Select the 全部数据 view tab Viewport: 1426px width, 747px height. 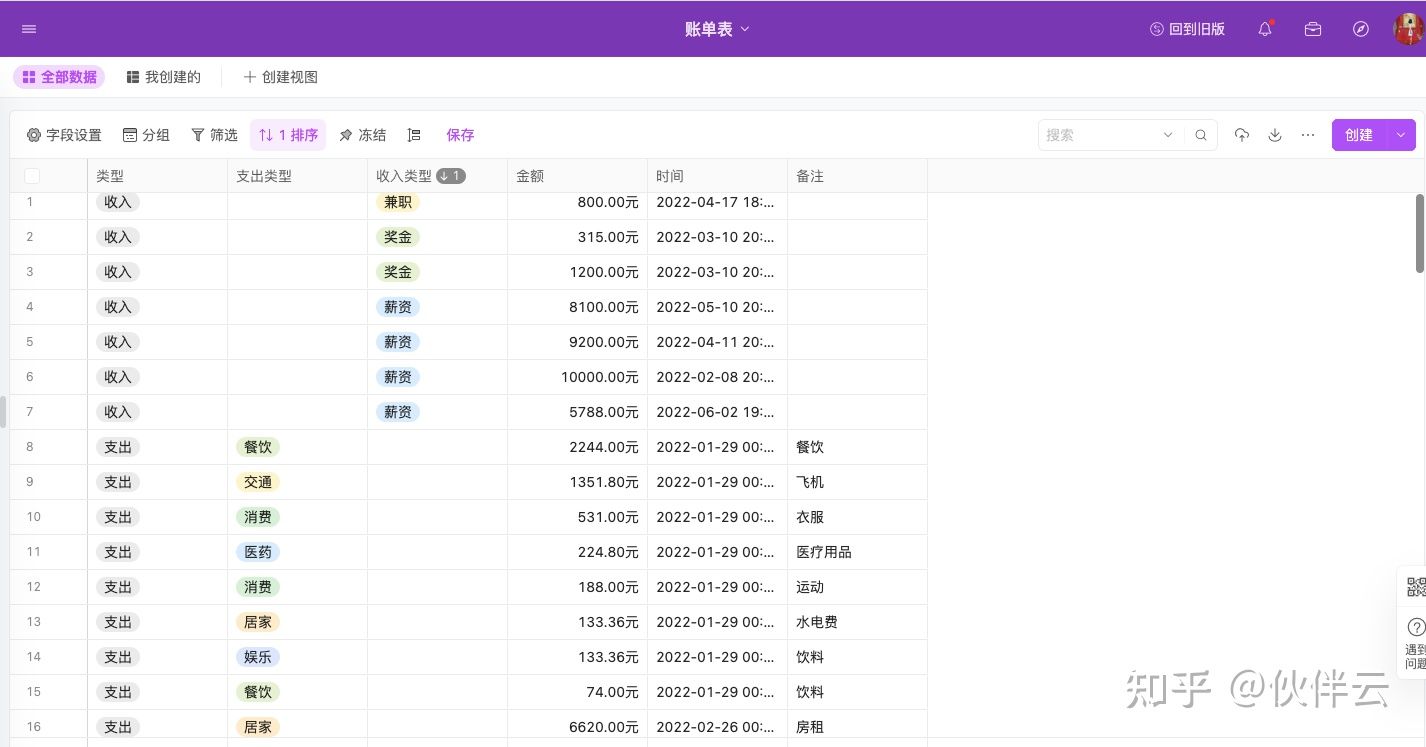pos(59,77)
